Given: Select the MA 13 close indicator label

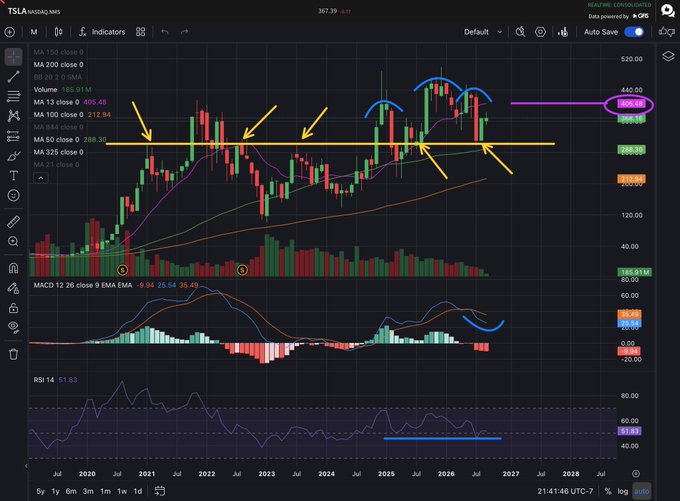Looking at the screenshot, I should tap(56, 102).
